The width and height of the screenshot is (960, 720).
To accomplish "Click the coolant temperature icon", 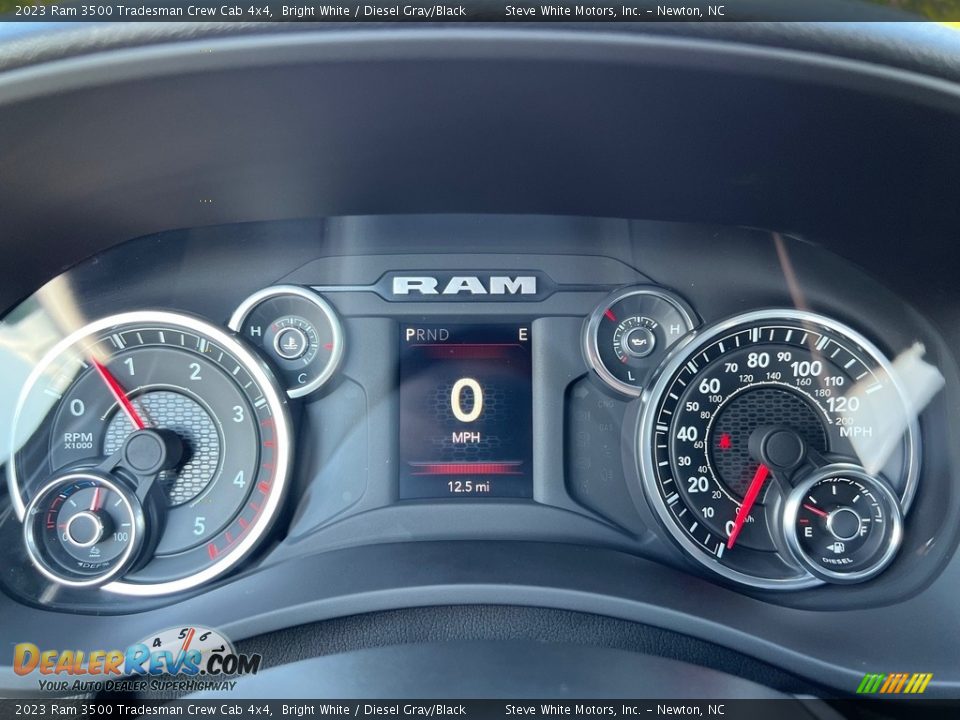I will (x=290, y=342).
